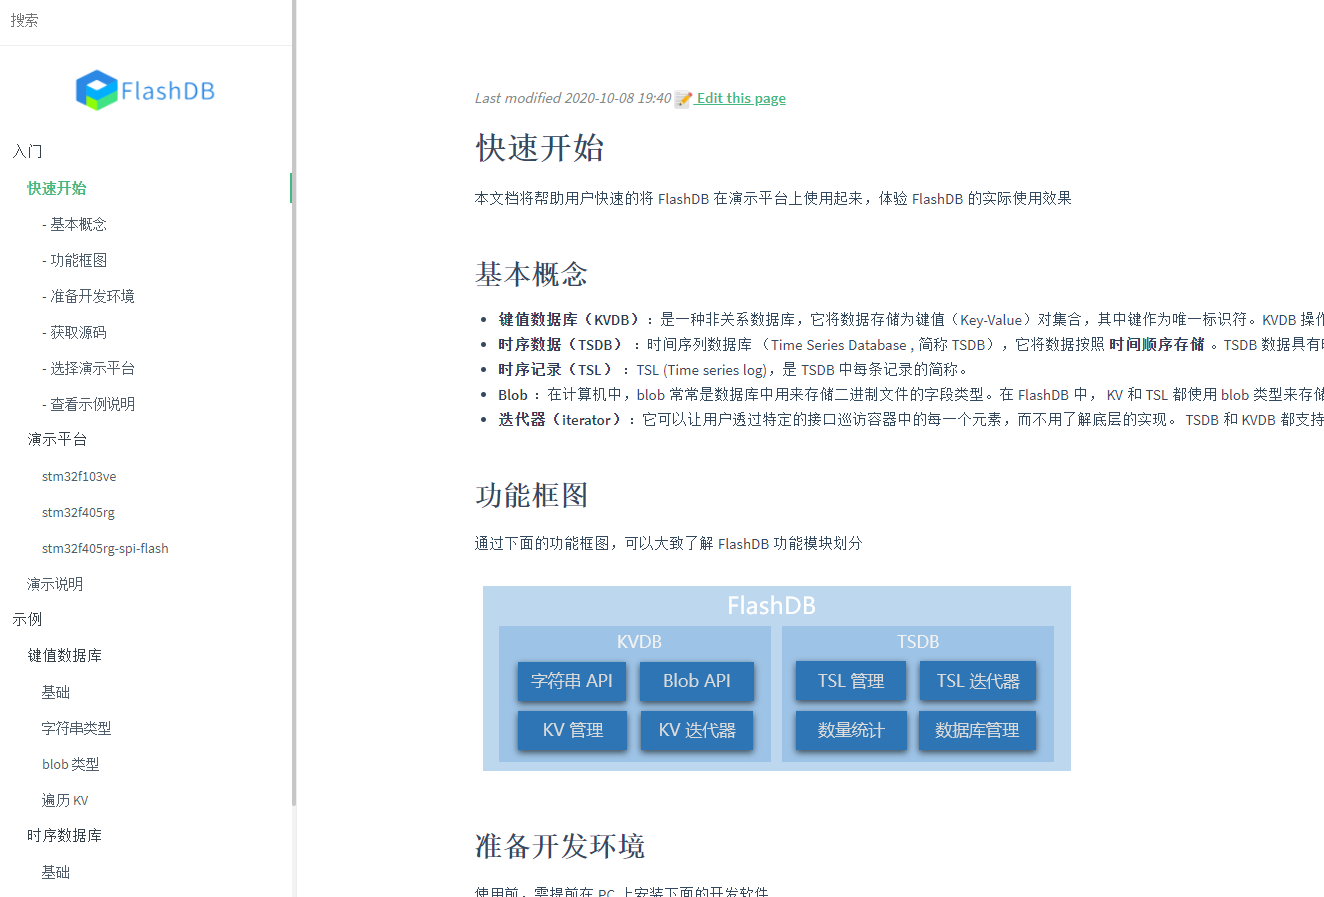Click the KV 管理 block in diagram
Viewport: 1324px width, 897px height.
(572, 730)
